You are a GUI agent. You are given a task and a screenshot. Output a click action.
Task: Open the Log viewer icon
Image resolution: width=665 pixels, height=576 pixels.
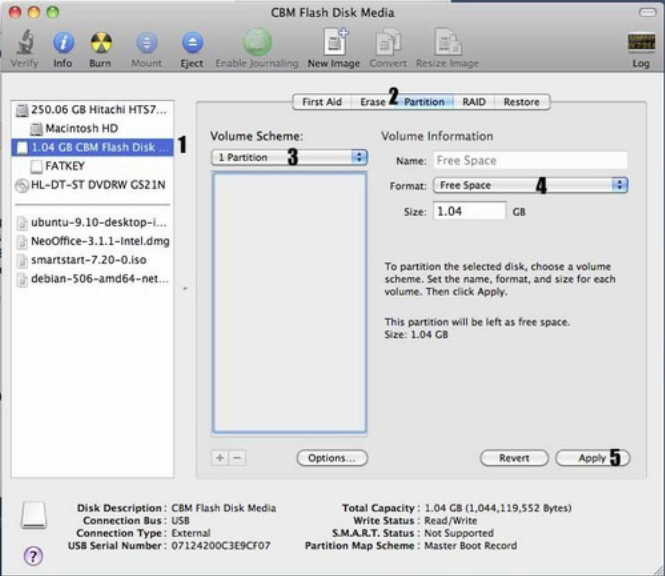point(641,42)
